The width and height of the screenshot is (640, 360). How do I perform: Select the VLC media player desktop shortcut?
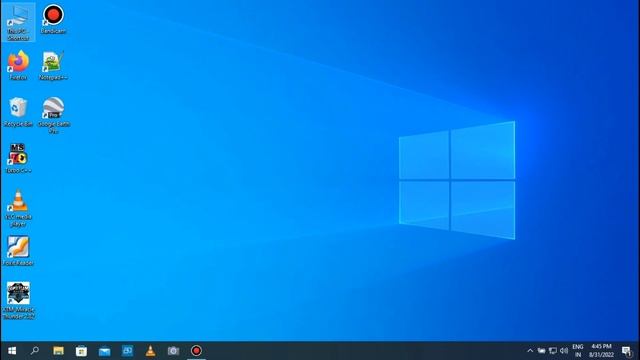coord(18,208)
